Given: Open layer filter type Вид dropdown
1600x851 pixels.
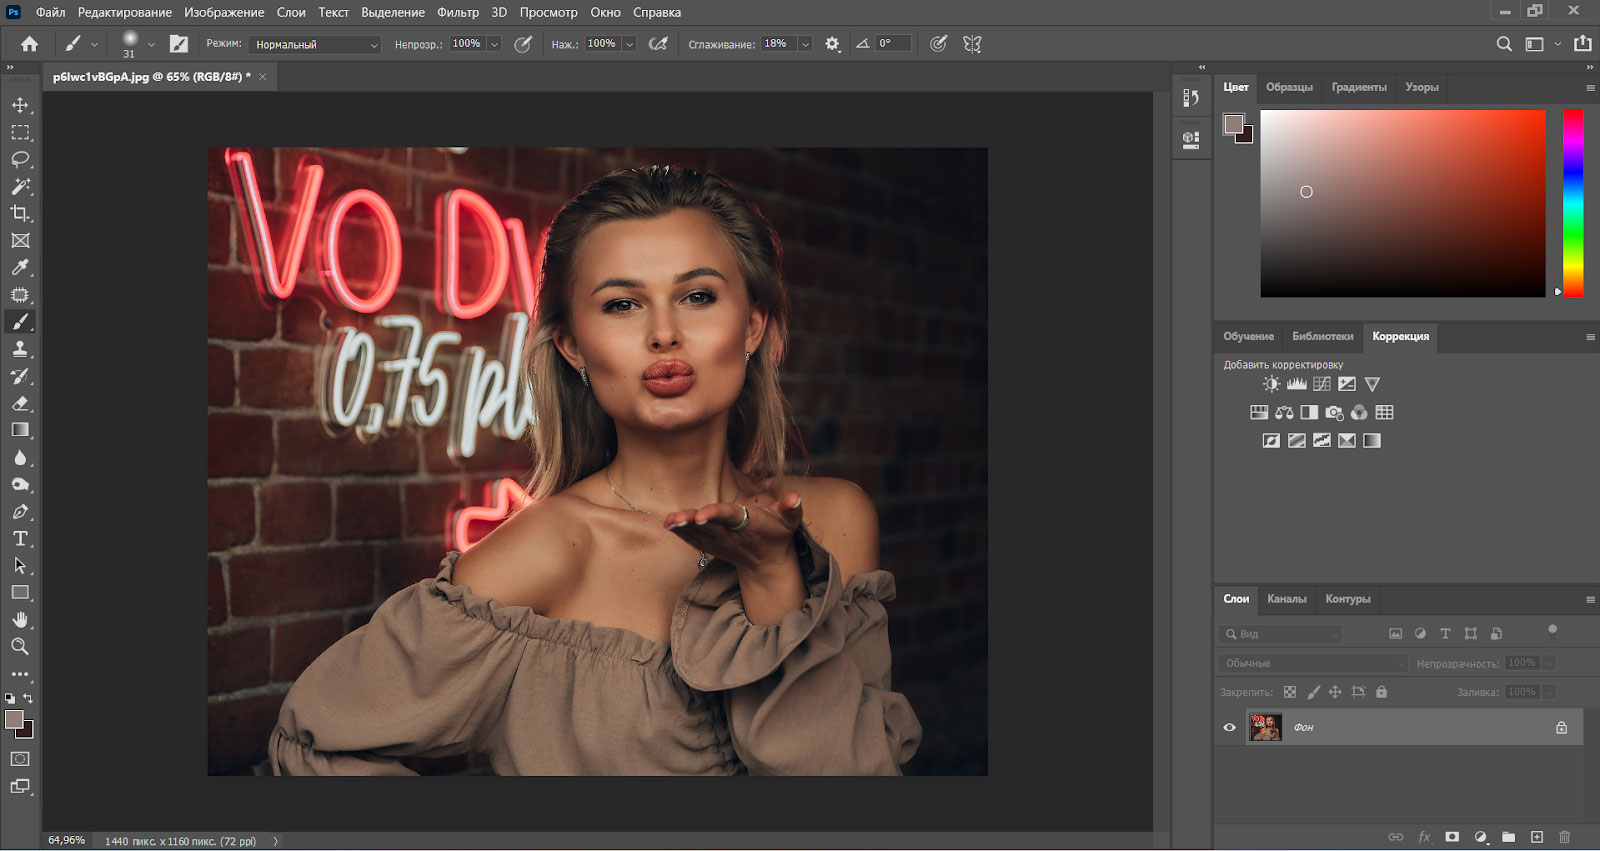Looking at the screenshot, I should [x=1280, y=634].
